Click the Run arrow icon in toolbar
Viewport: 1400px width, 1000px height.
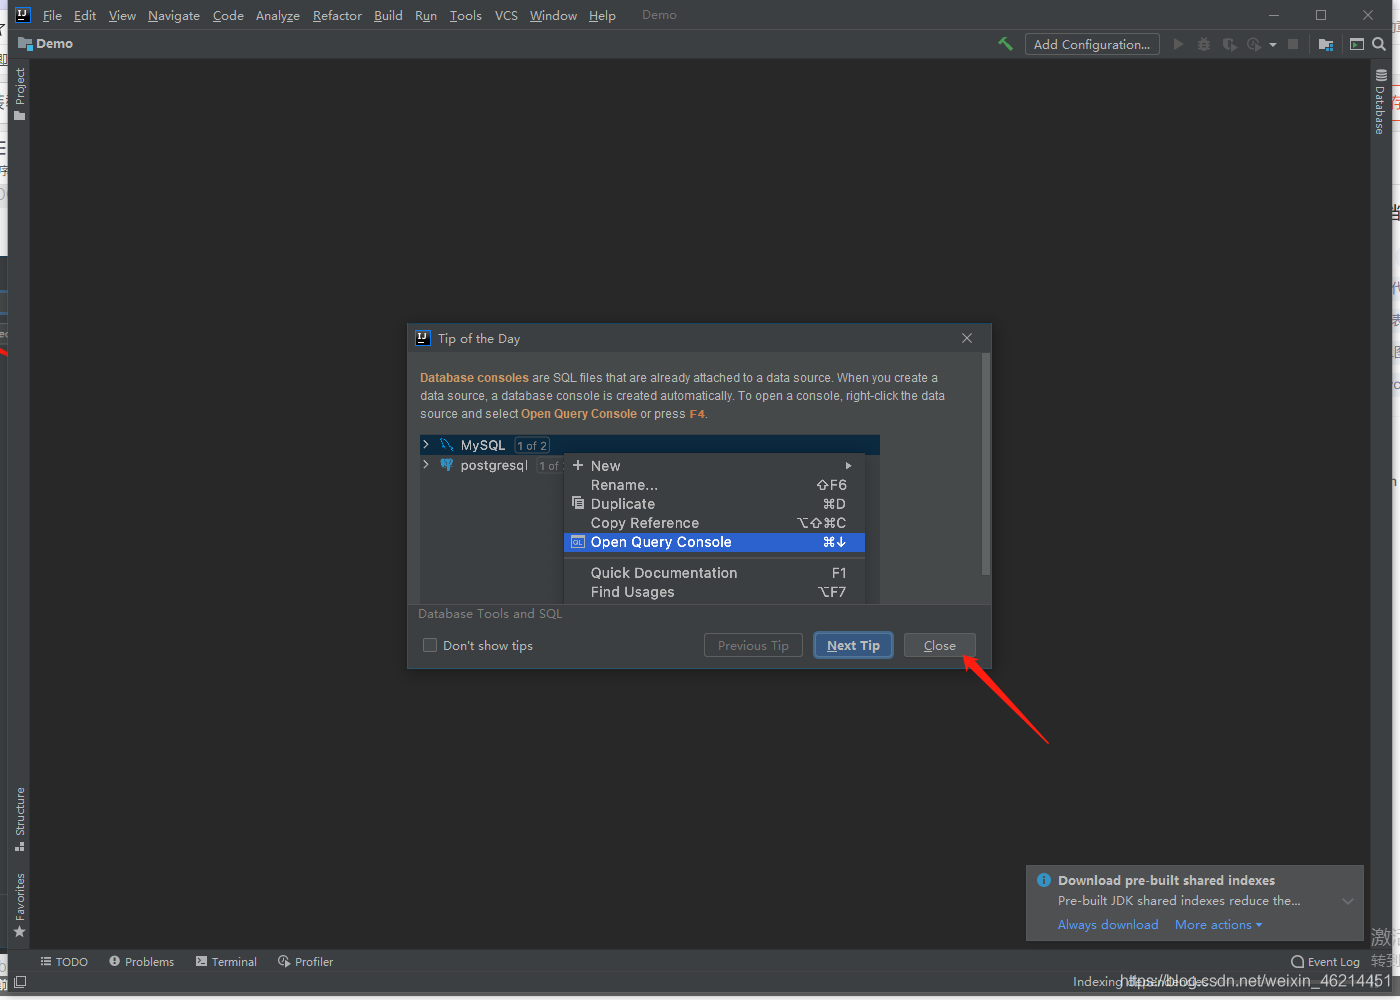tap(1178, 44)
